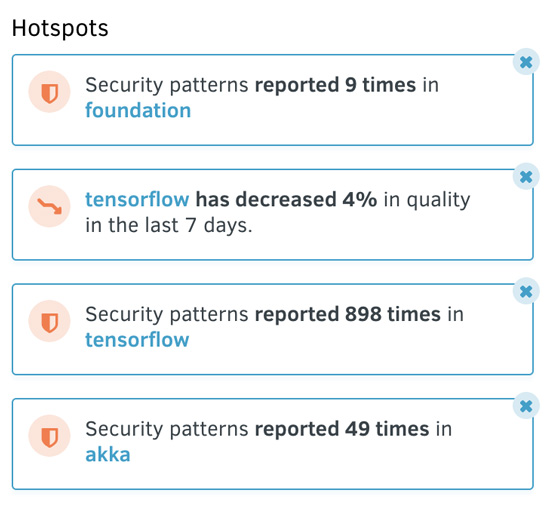Click the text "in the last 7 days."
550x510 pixels.
coord(169,225)
